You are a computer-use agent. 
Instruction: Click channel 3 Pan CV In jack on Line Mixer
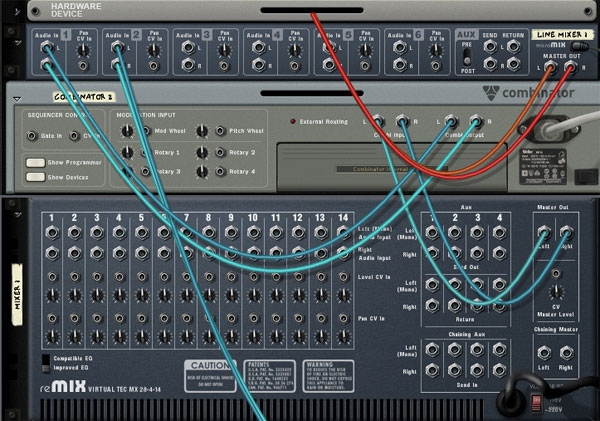coord(224,66)
